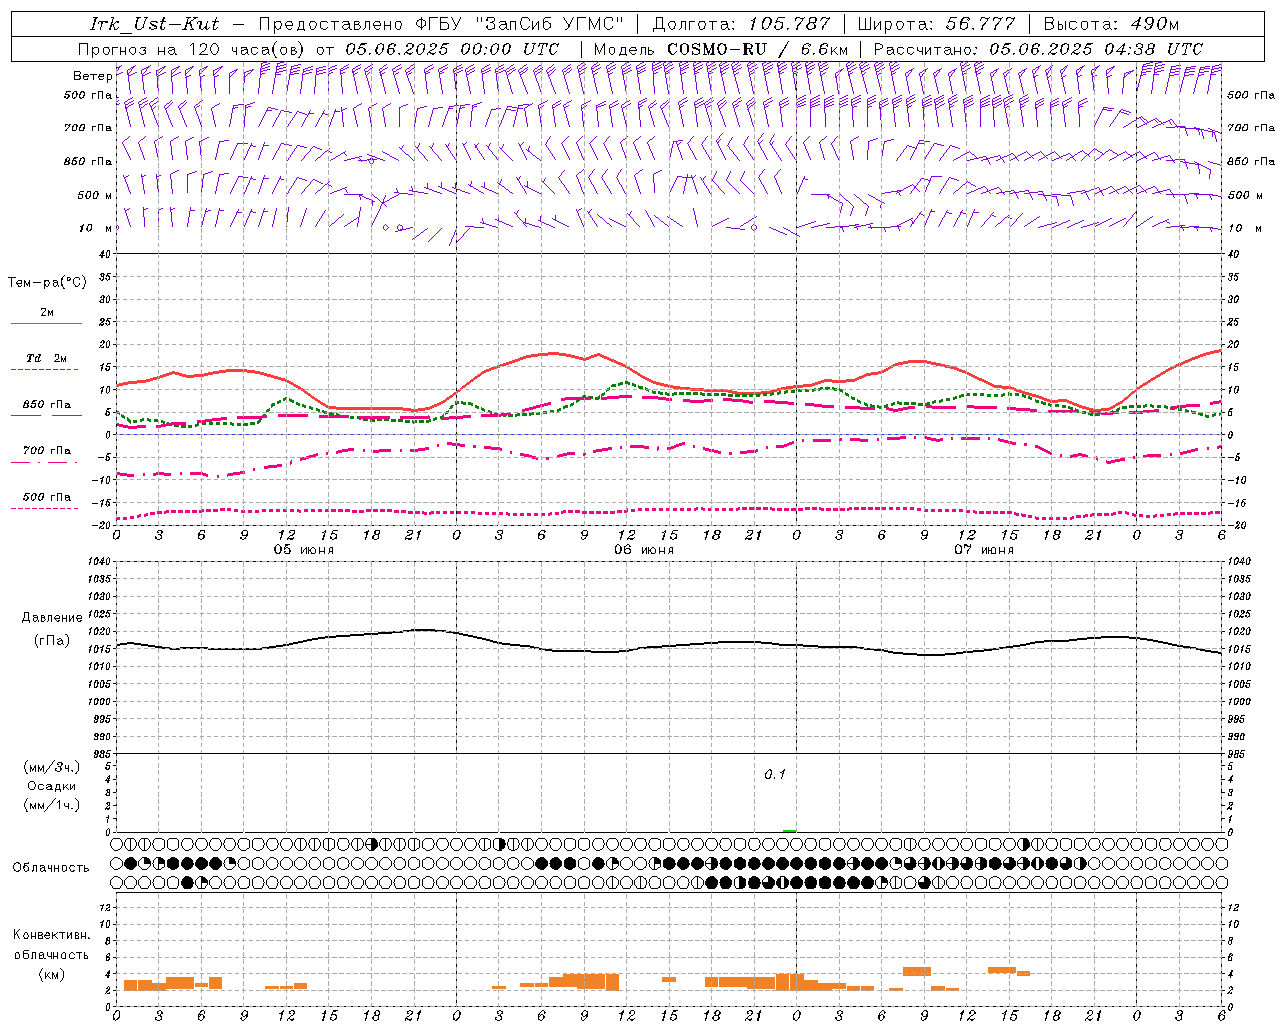Click the text "Прогноз на 120 часа(ов)"
The width and height of the screenshot is (1280, 1024).
point(192,49)
